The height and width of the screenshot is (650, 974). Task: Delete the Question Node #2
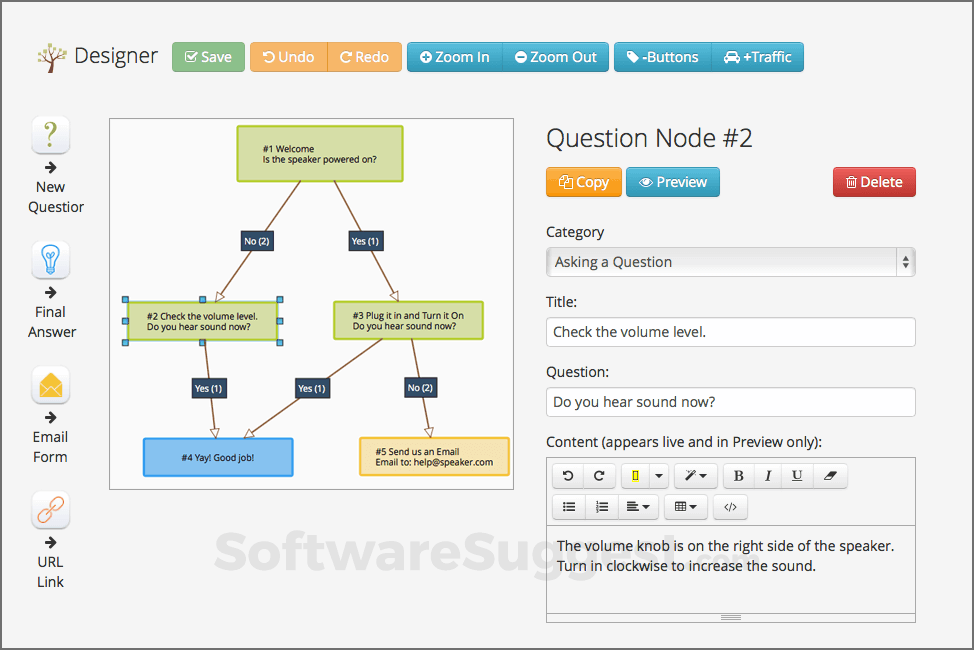[x=874, y=182]
